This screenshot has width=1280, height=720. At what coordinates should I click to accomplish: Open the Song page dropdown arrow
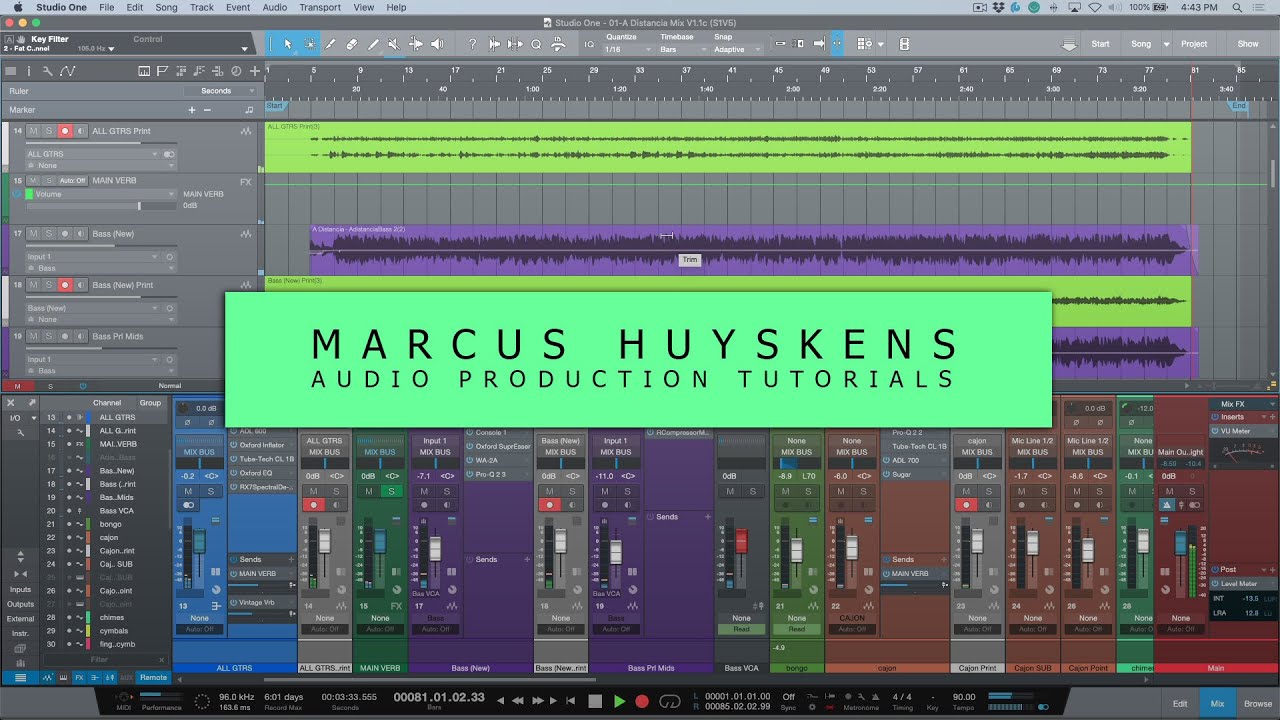point(1166,44)
